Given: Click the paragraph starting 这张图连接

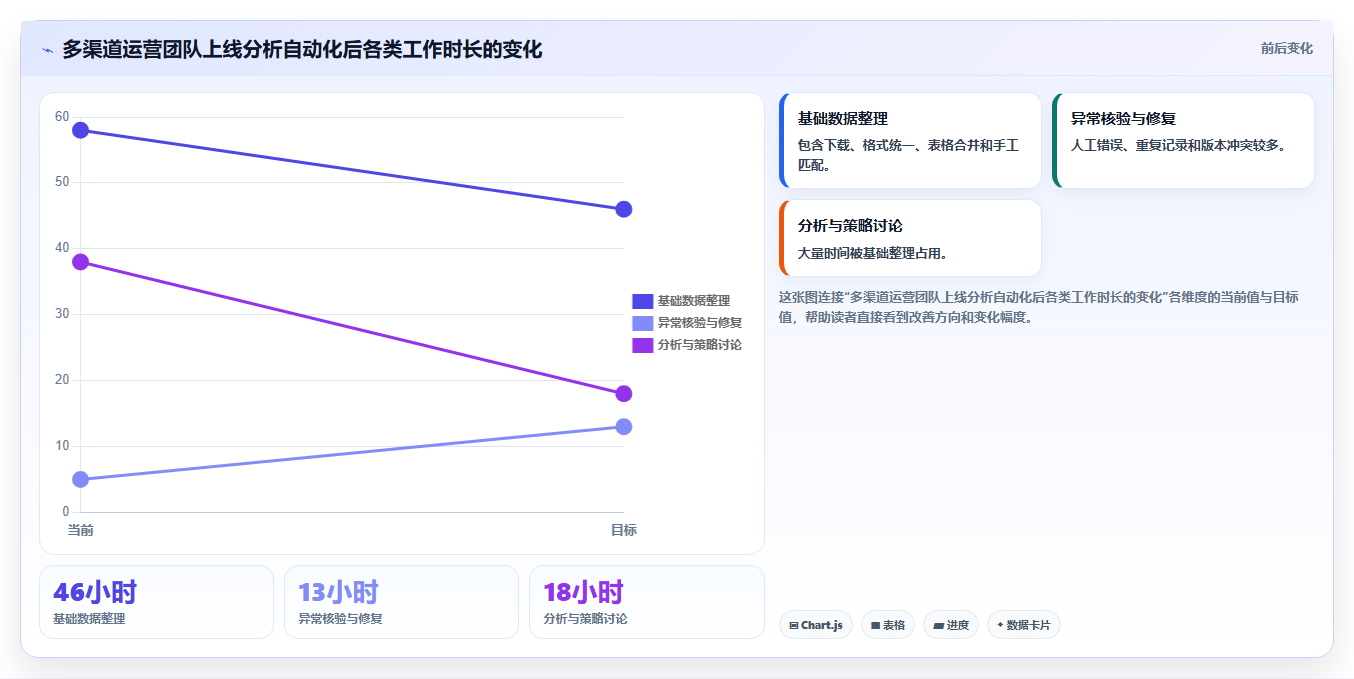Looking at the screenshot, I should click(1038, 307).
